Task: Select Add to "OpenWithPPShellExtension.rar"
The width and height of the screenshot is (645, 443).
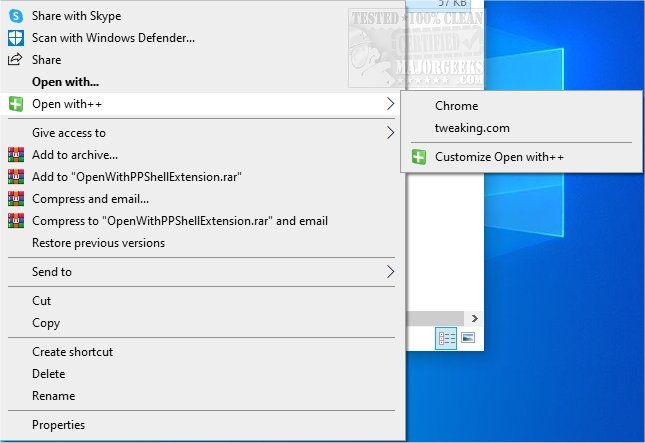Action: 202,177
